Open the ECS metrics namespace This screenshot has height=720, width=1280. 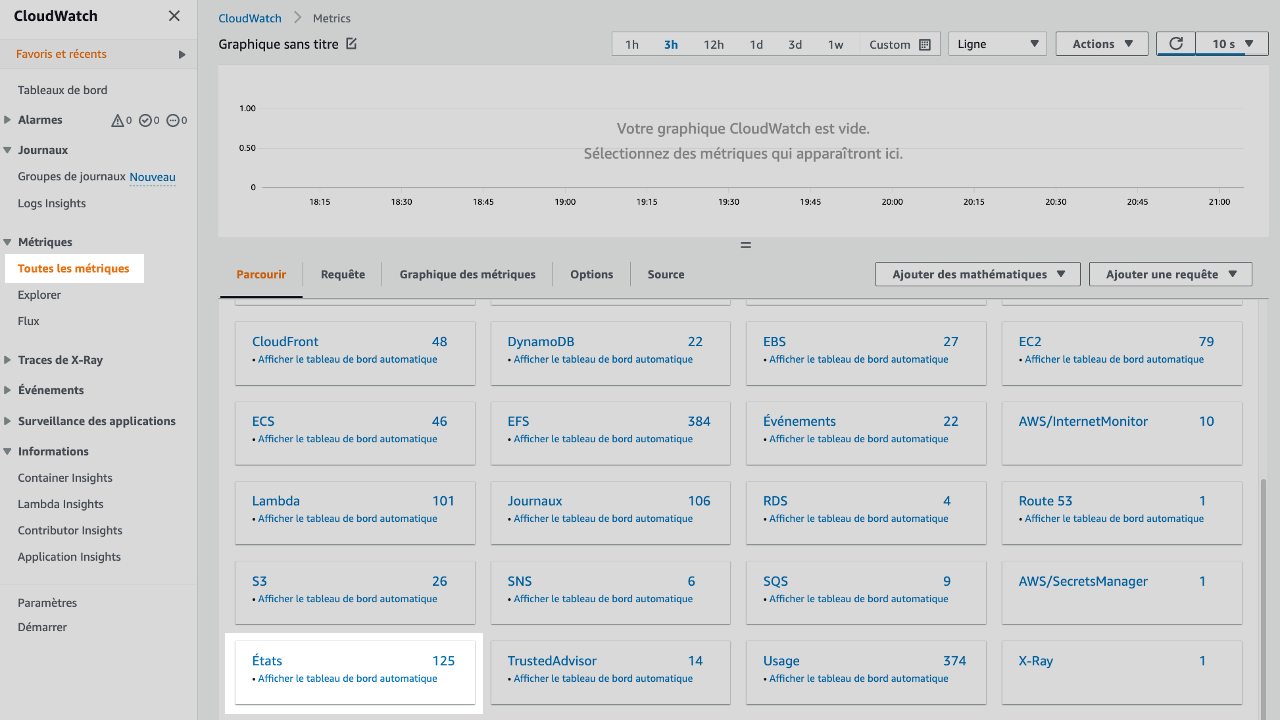(x=264, y=421)
